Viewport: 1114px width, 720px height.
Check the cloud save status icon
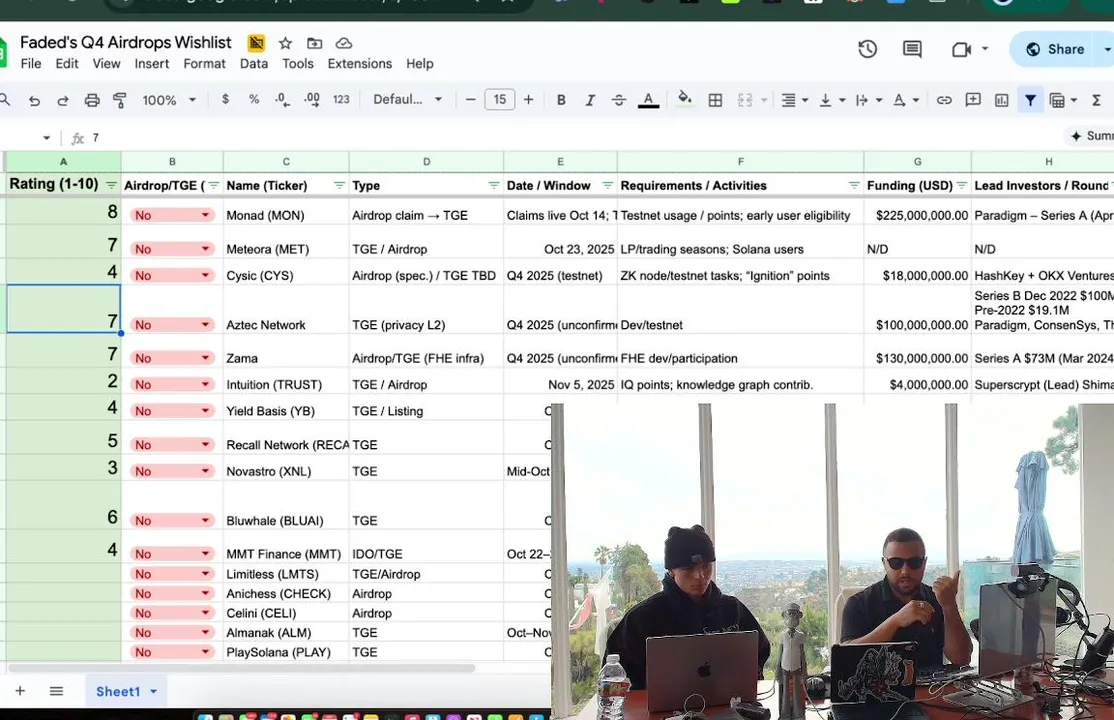[344, 43]
